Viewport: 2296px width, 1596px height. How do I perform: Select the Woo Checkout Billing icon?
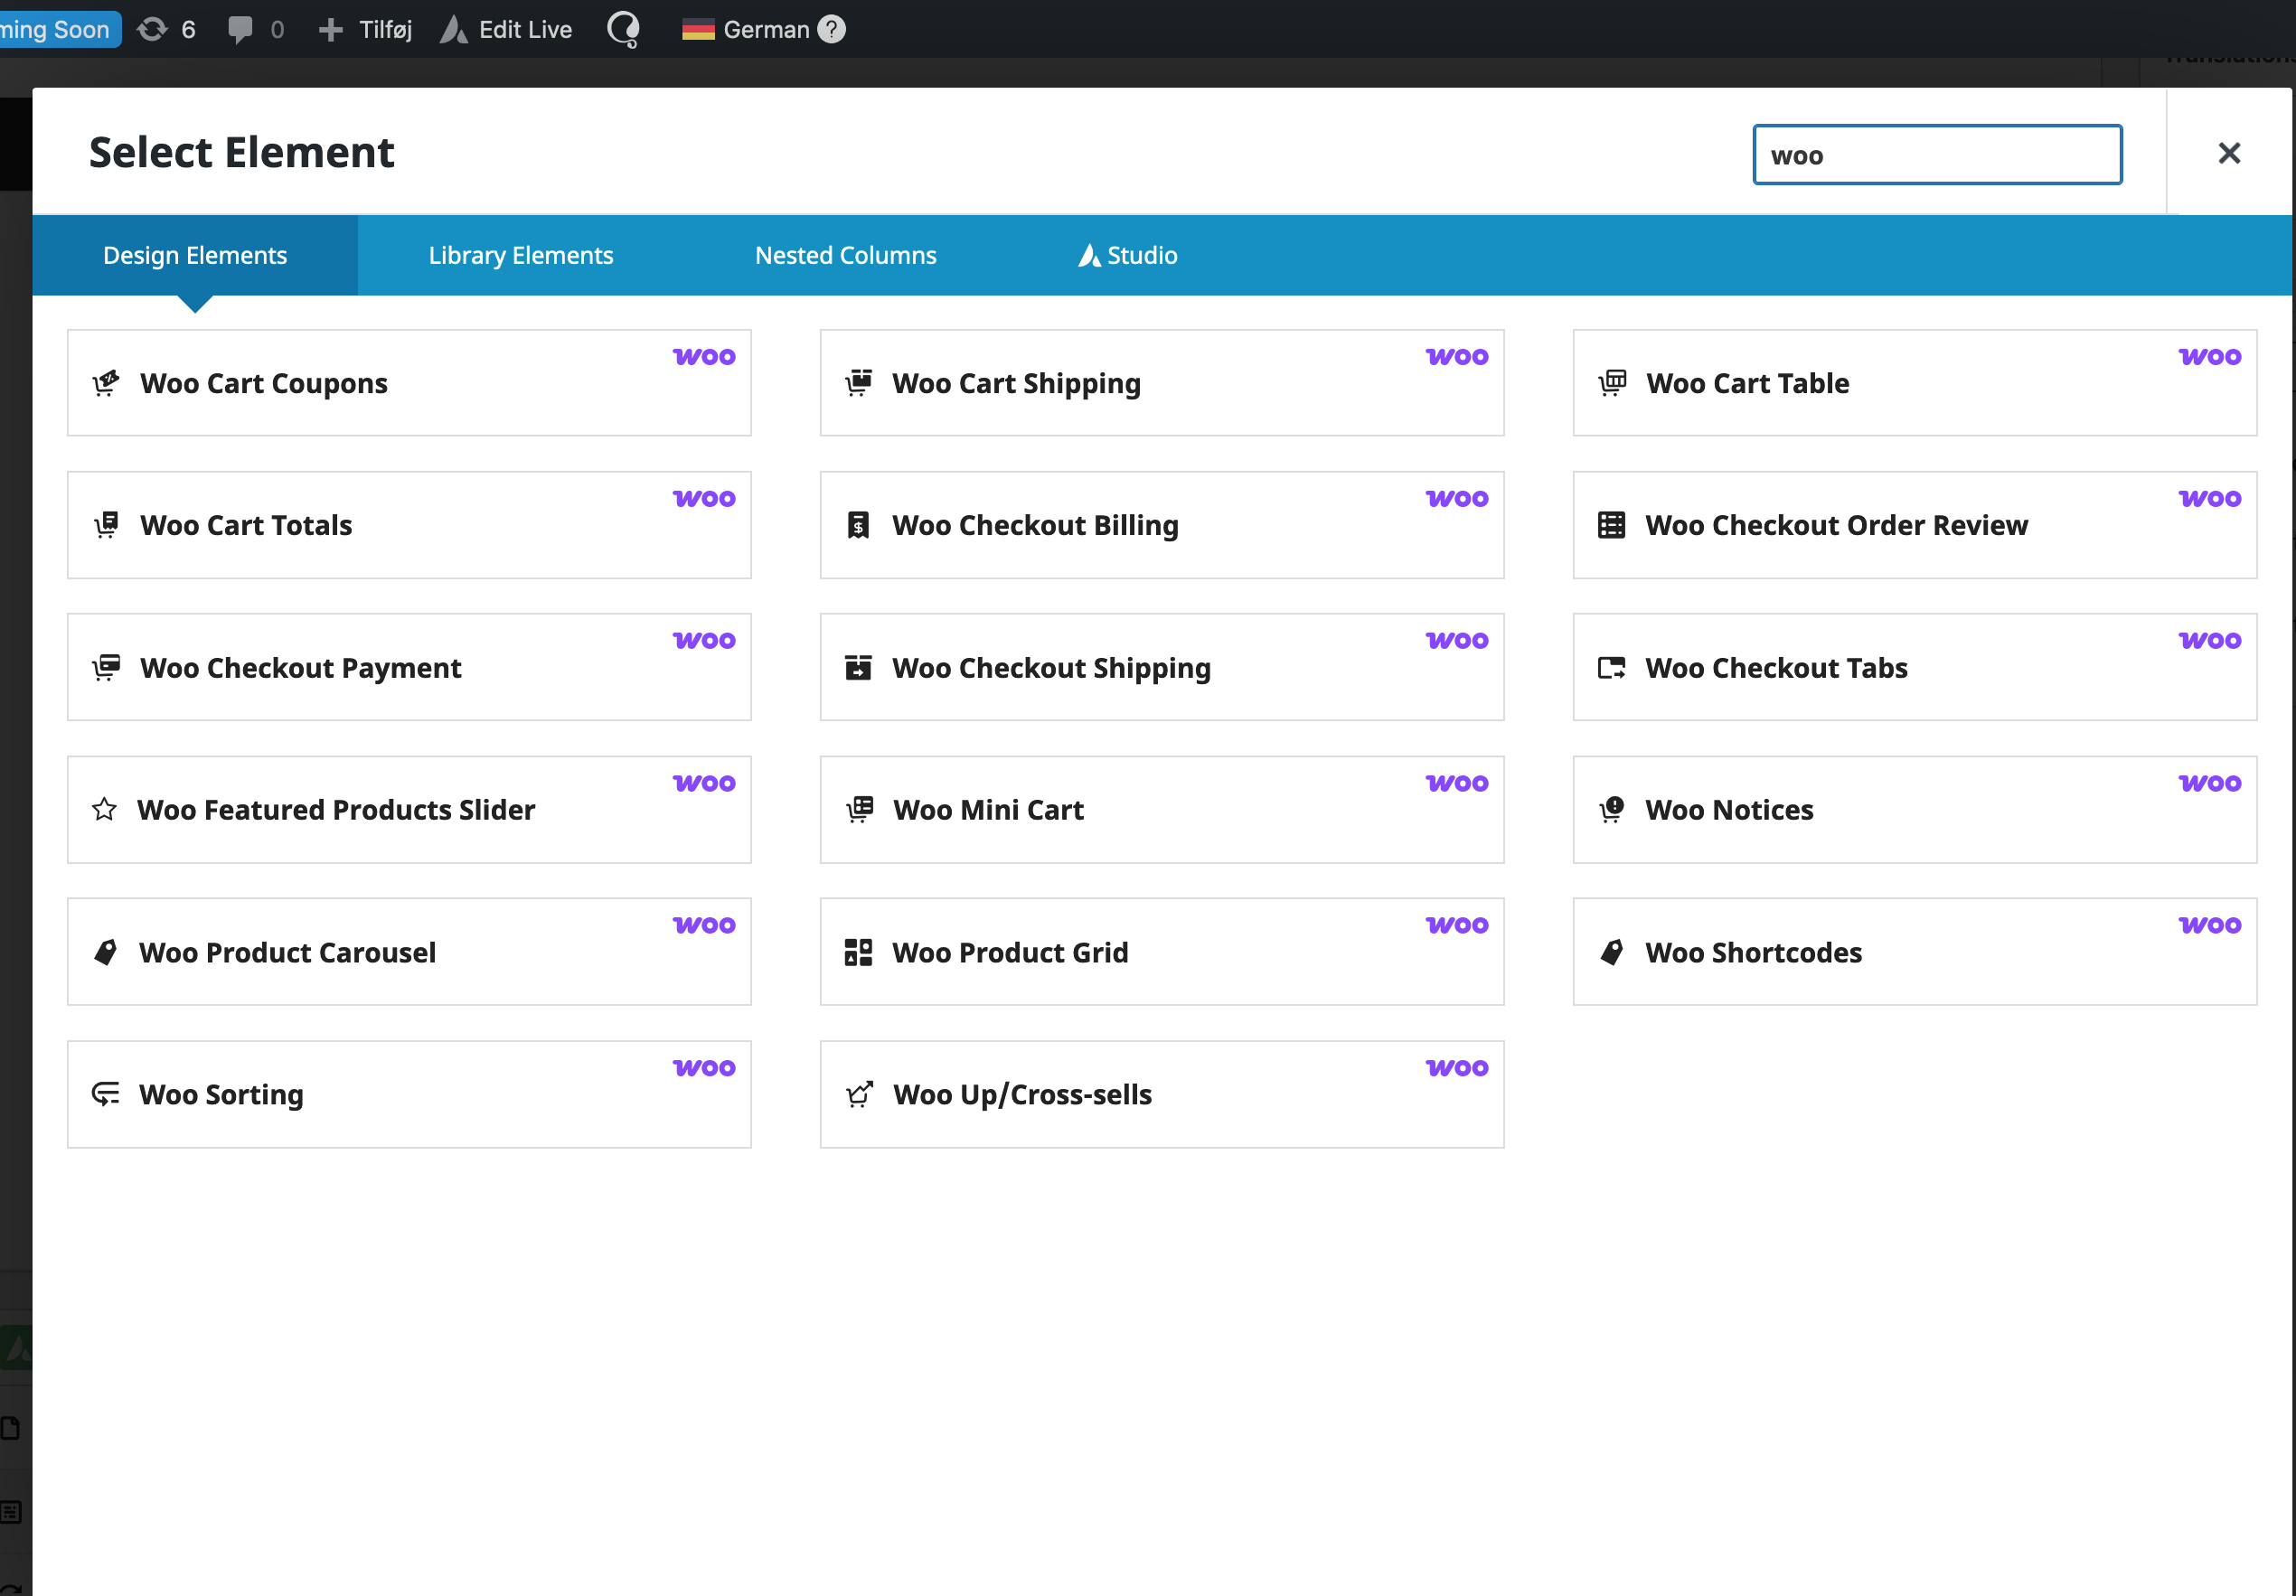pos(858,525)
